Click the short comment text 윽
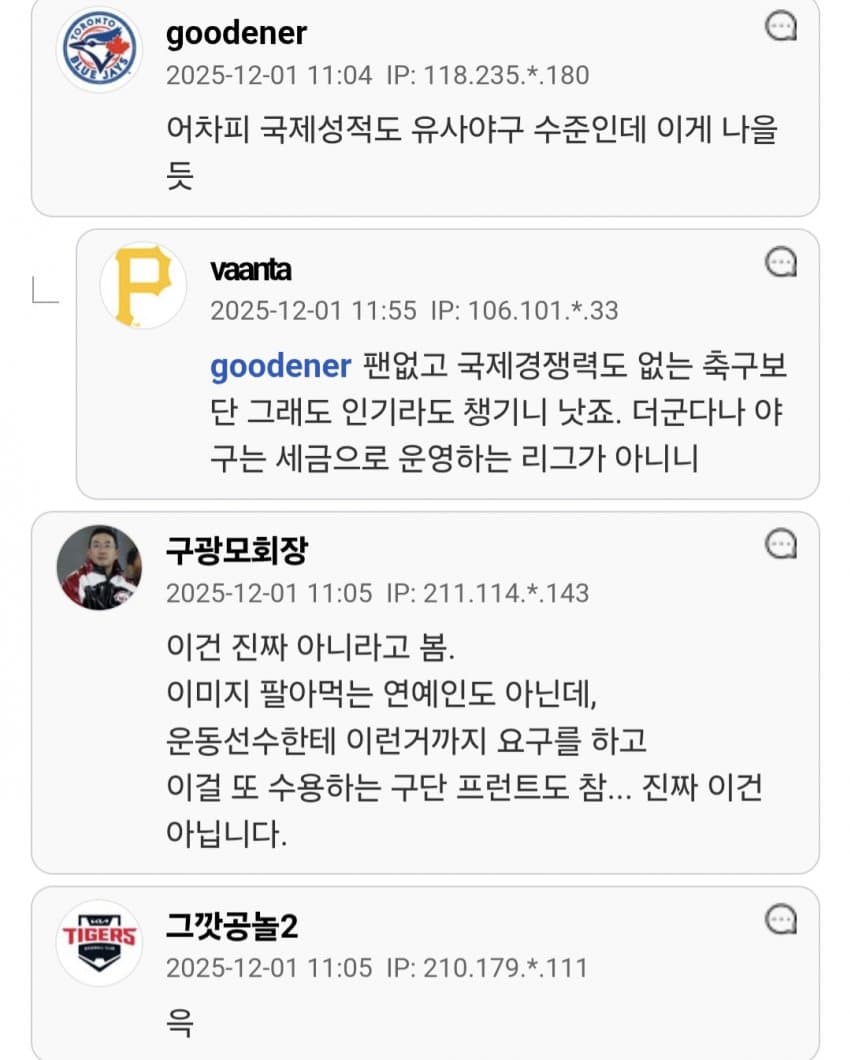Screen dimensions: 850x1060 (179, 1023)
